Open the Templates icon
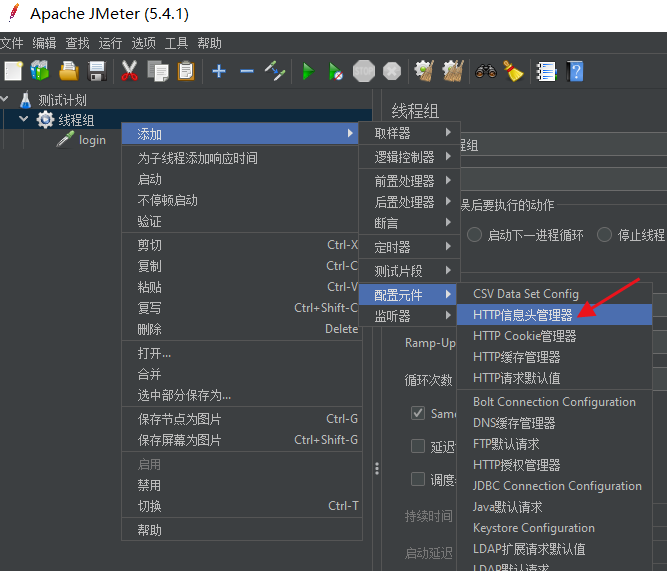667x571 pixels. point(40,71)
